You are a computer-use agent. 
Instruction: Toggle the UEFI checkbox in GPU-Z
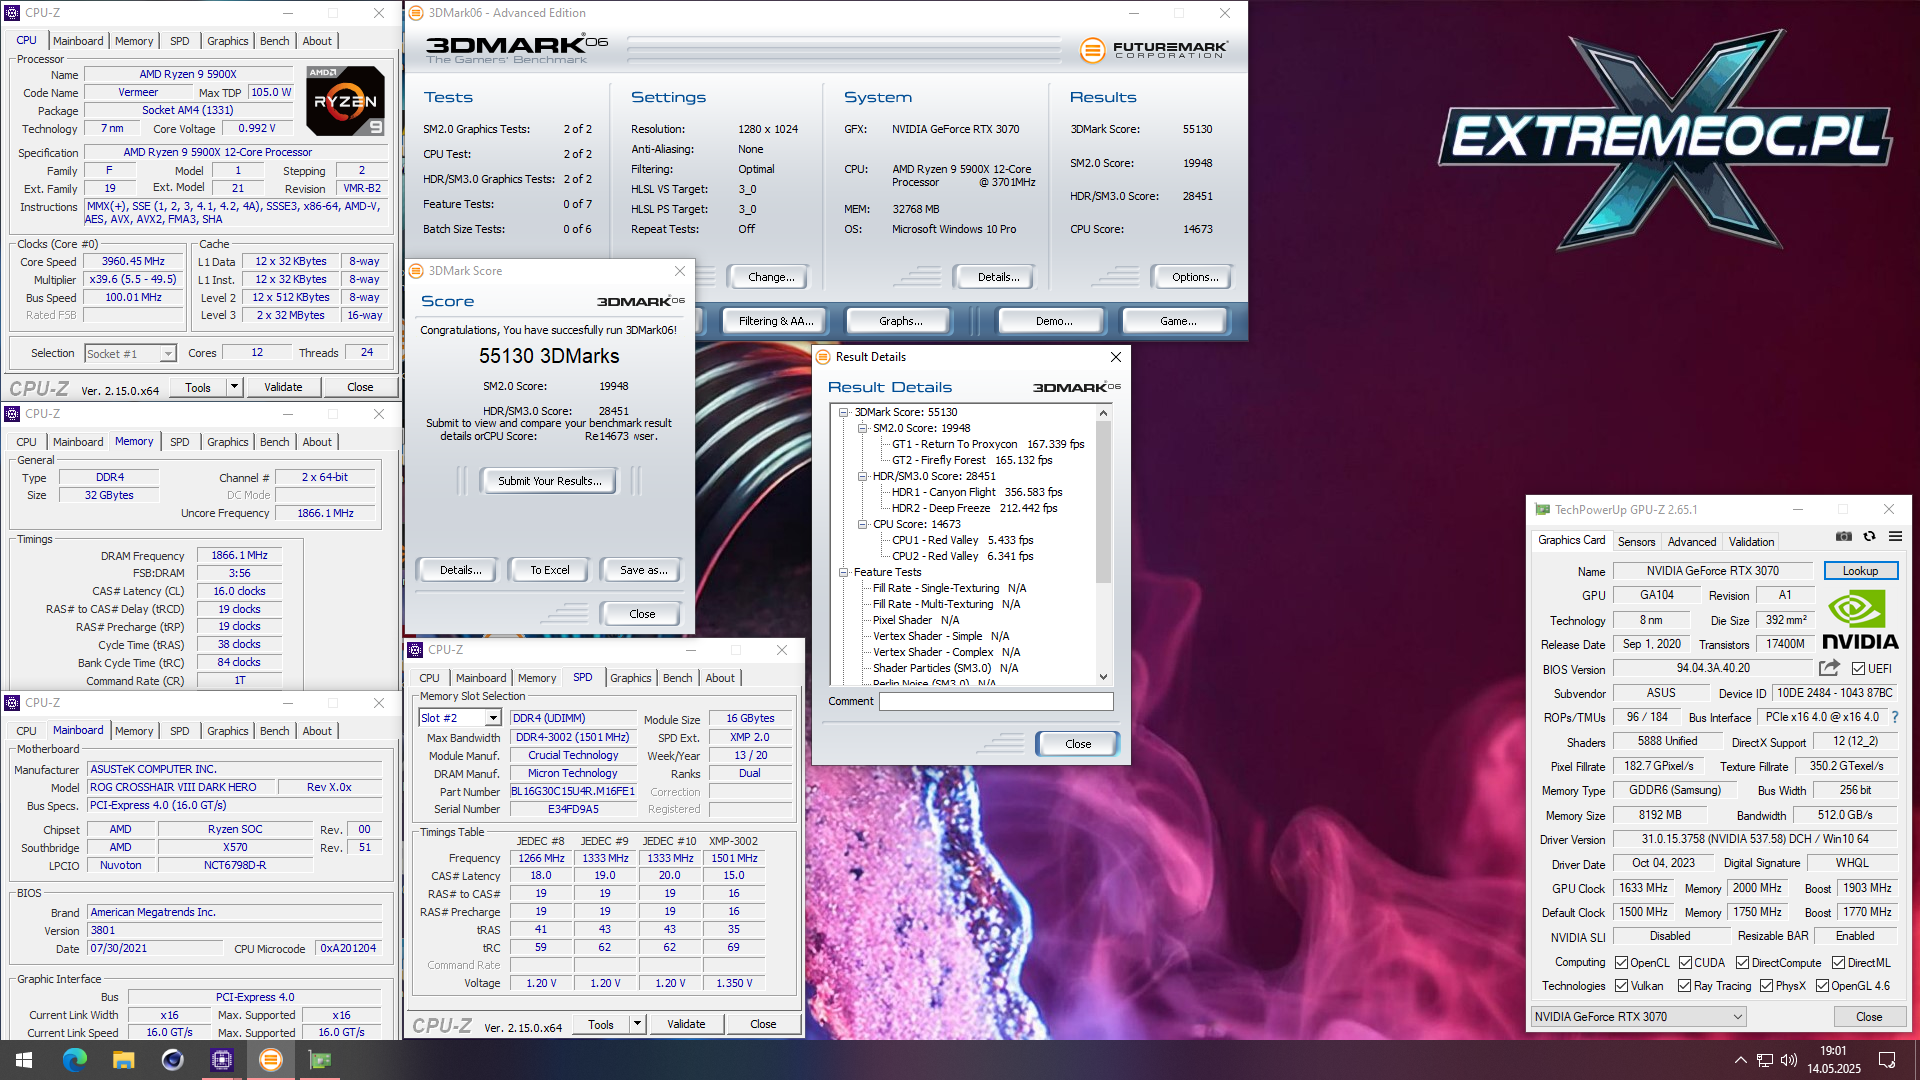pos(1858,669)
